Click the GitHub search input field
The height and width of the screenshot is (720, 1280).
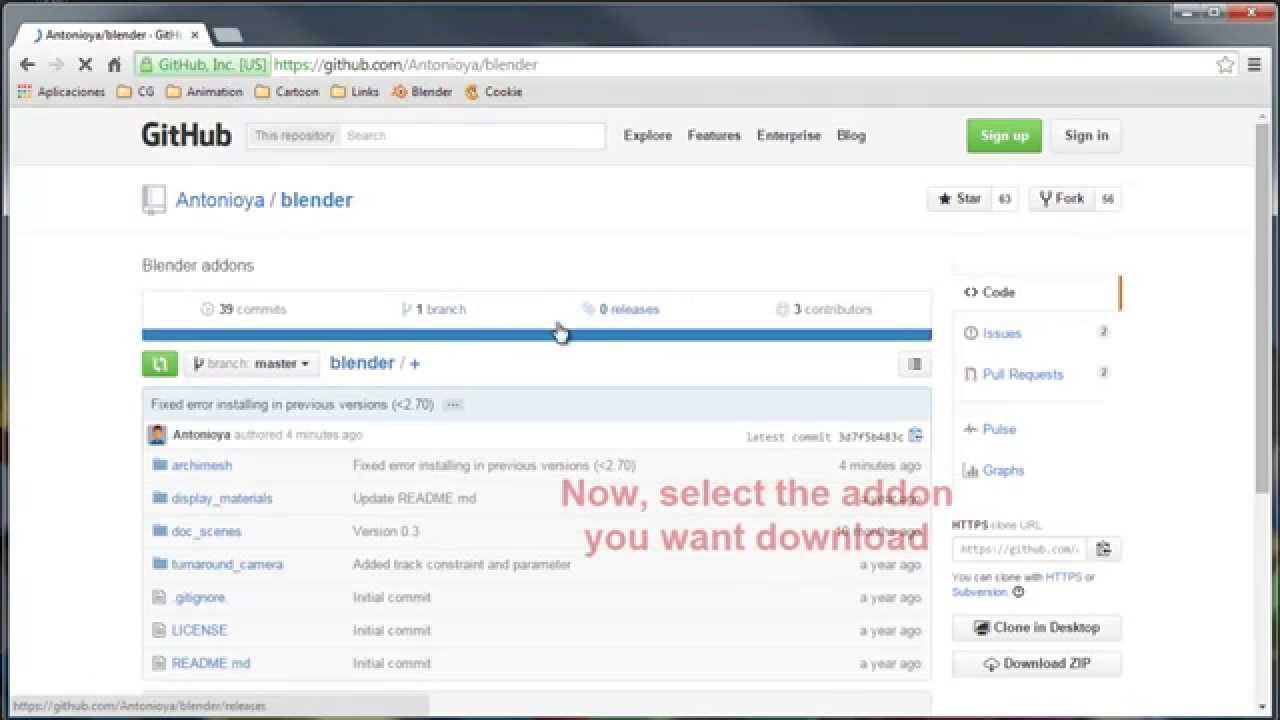(x=473, y=136)
